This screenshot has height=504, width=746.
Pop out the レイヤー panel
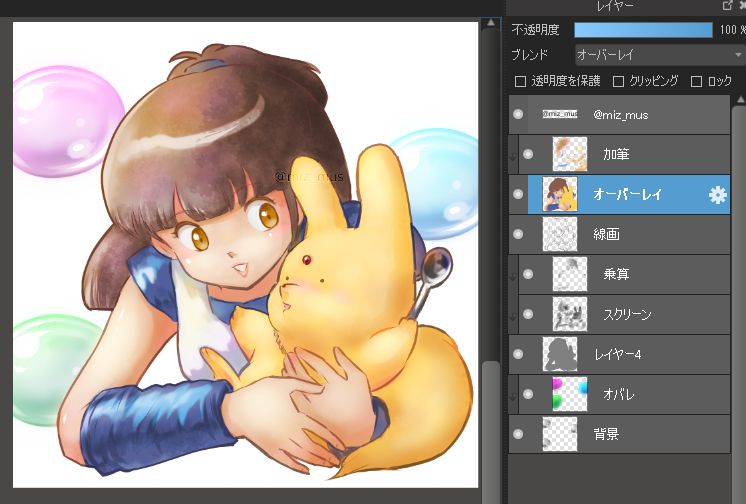727,5
